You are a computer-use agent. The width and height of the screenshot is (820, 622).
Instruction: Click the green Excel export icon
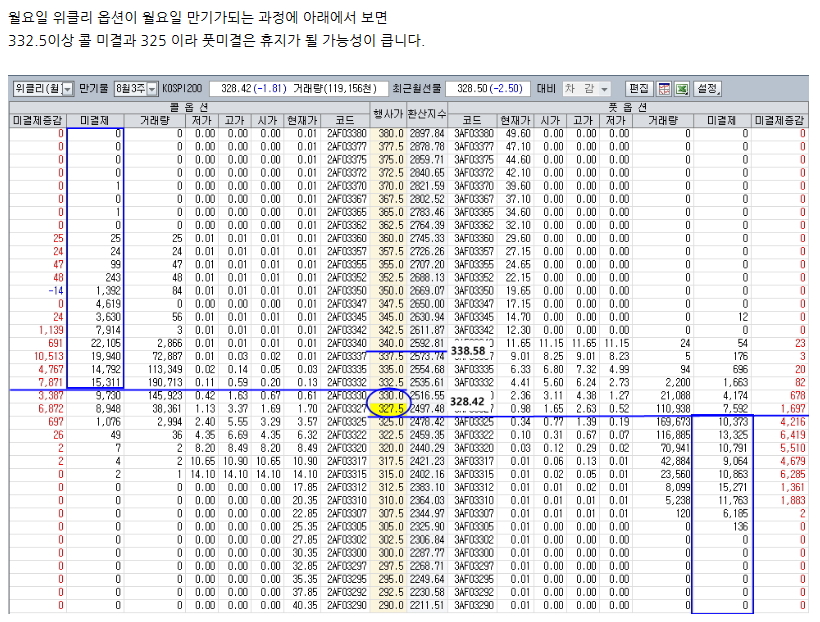(681, 89)
